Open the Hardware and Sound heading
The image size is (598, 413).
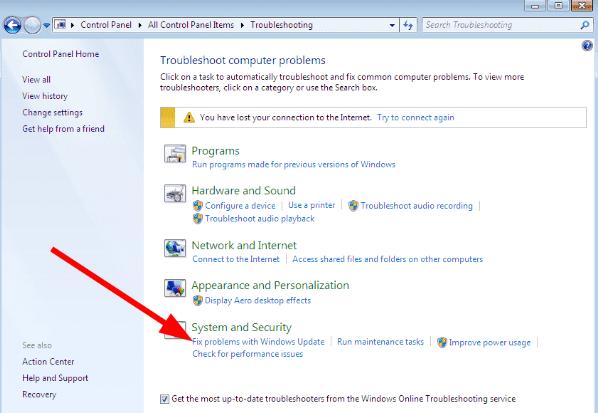pyautogui.click(x=243, y=191)
